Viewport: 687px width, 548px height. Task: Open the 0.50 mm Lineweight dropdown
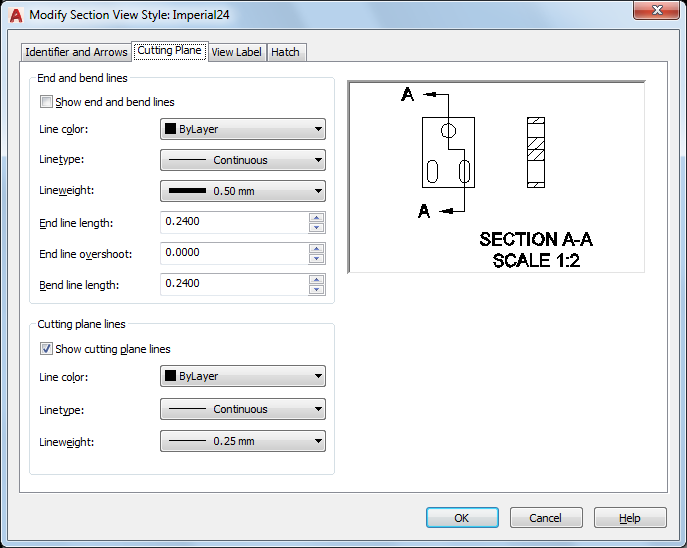(243, 191)
